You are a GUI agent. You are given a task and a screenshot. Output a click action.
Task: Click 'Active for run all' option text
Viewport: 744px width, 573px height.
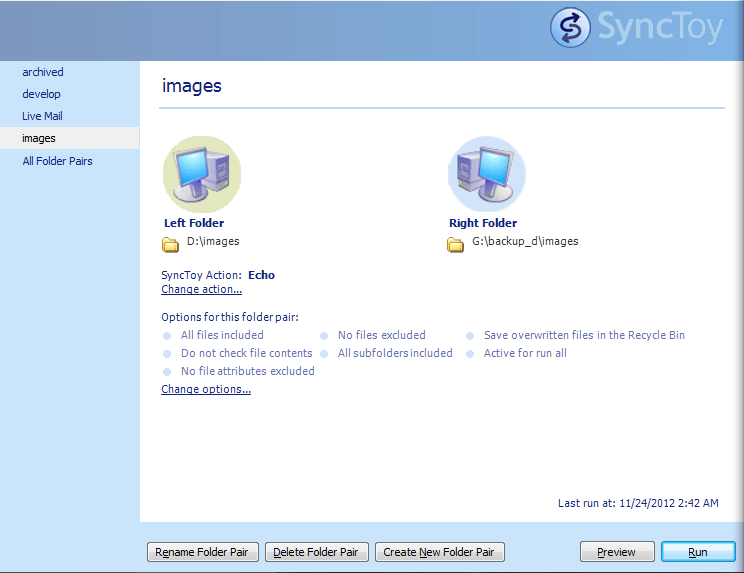tap(525, 353)
